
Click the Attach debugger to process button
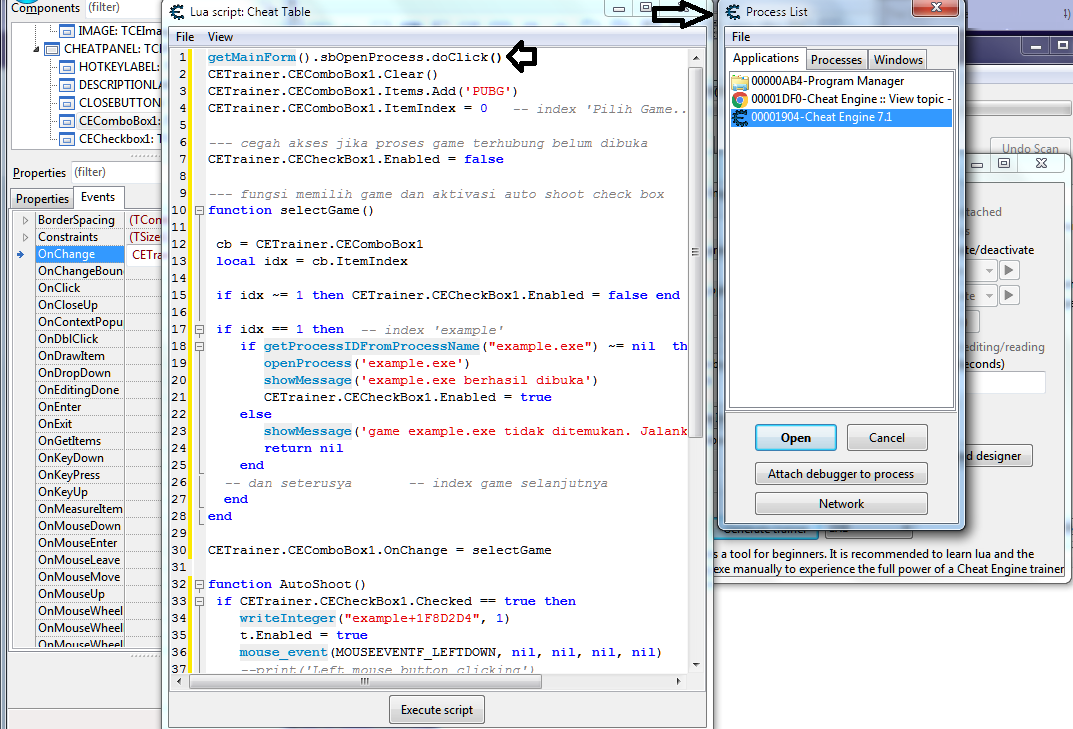841,473
